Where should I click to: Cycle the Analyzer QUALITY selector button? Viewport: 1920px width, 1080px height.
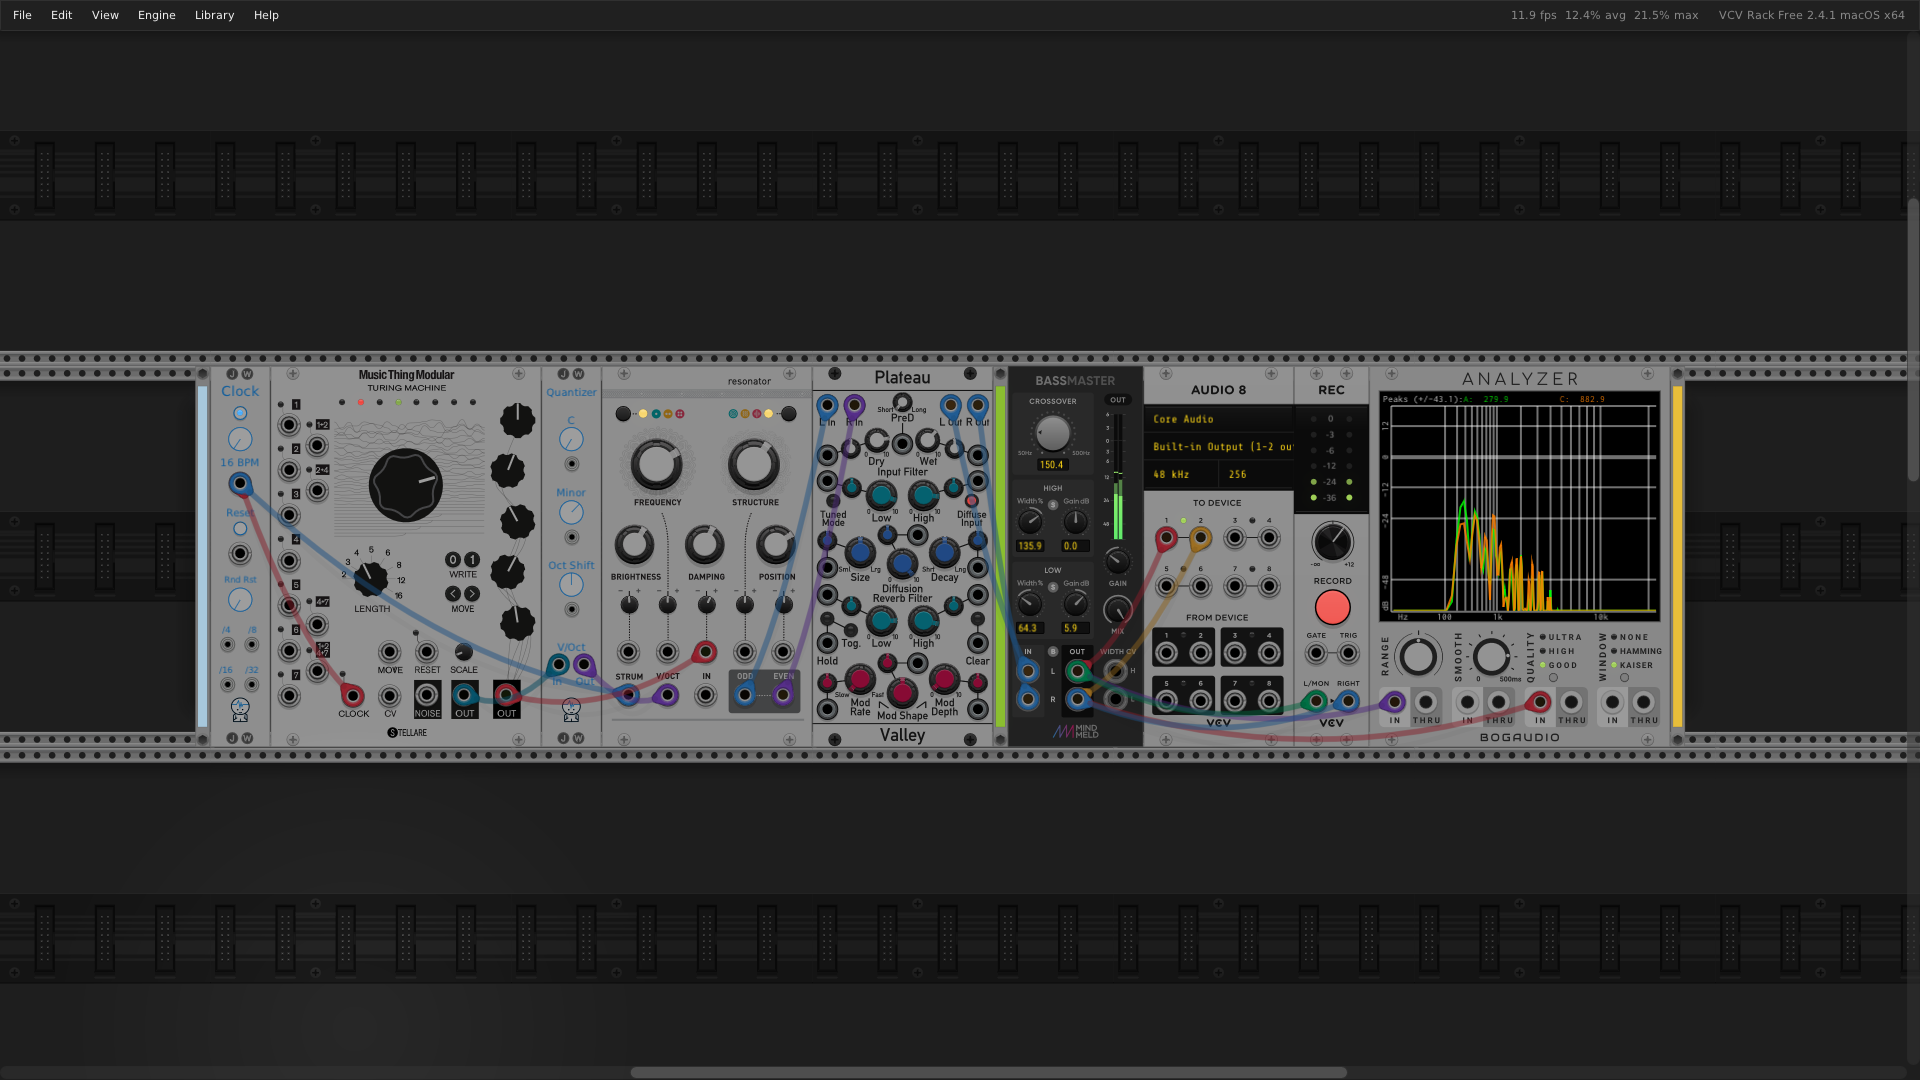(x=1553, y=678)
